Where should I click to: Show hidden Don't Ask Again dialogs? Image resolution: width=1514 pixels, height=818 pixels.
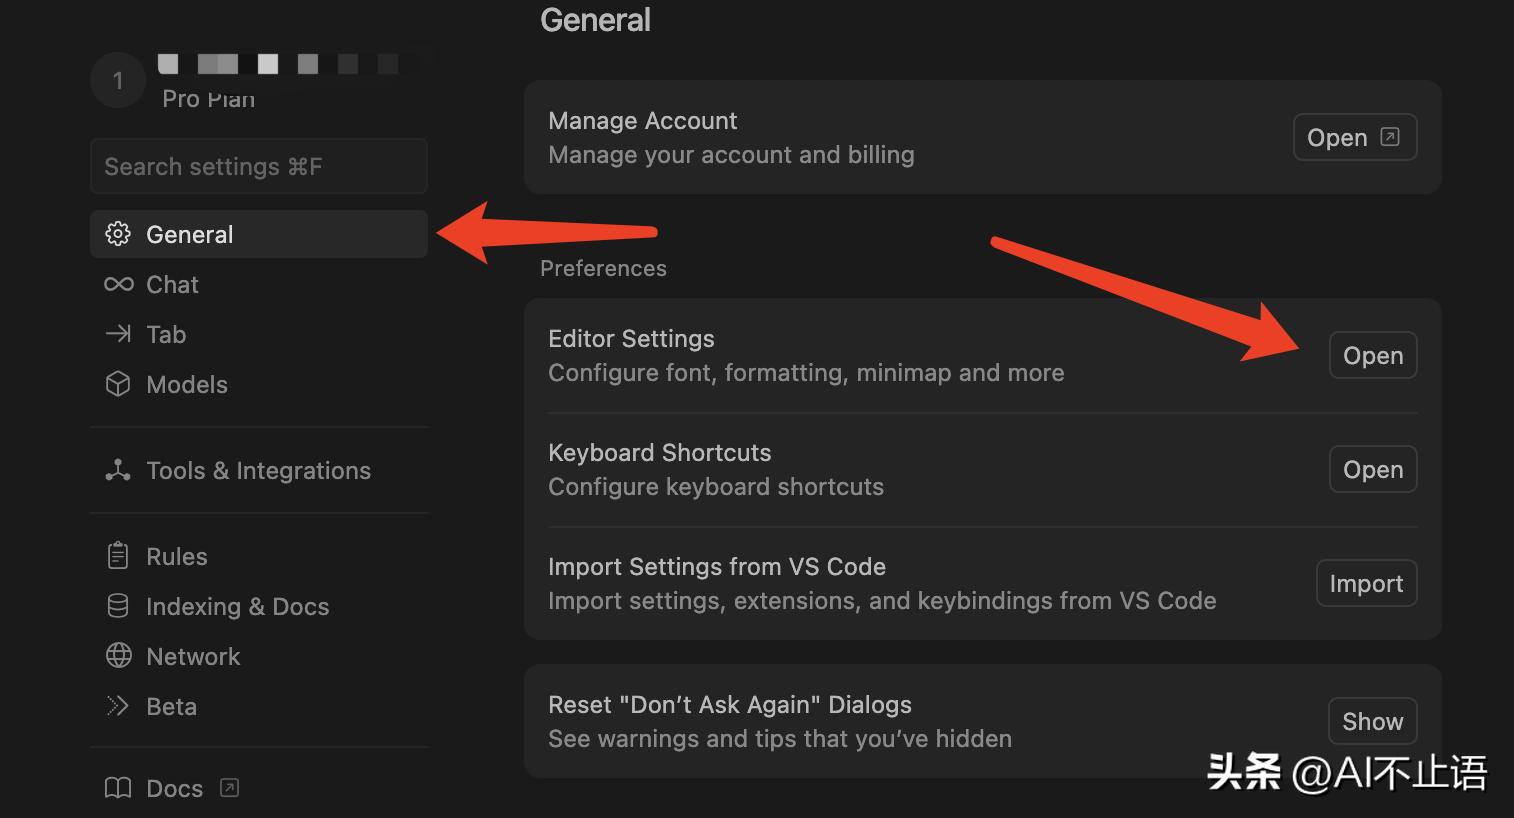[x=1372, y=721]
